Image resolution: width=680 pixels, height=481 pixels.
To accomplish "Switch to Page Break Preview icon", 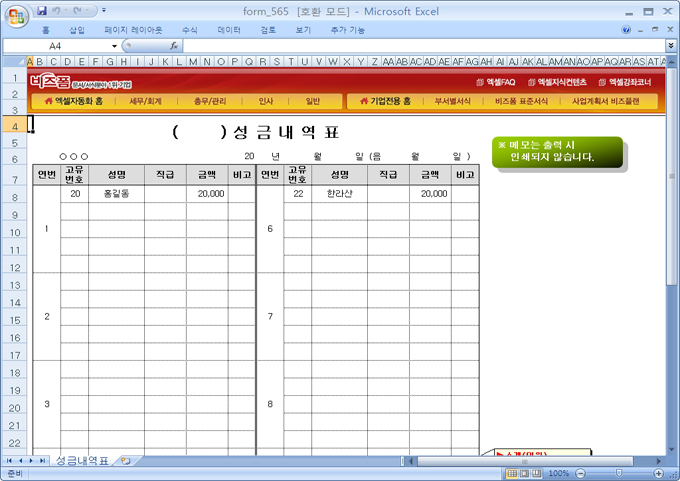I will 537,473.
